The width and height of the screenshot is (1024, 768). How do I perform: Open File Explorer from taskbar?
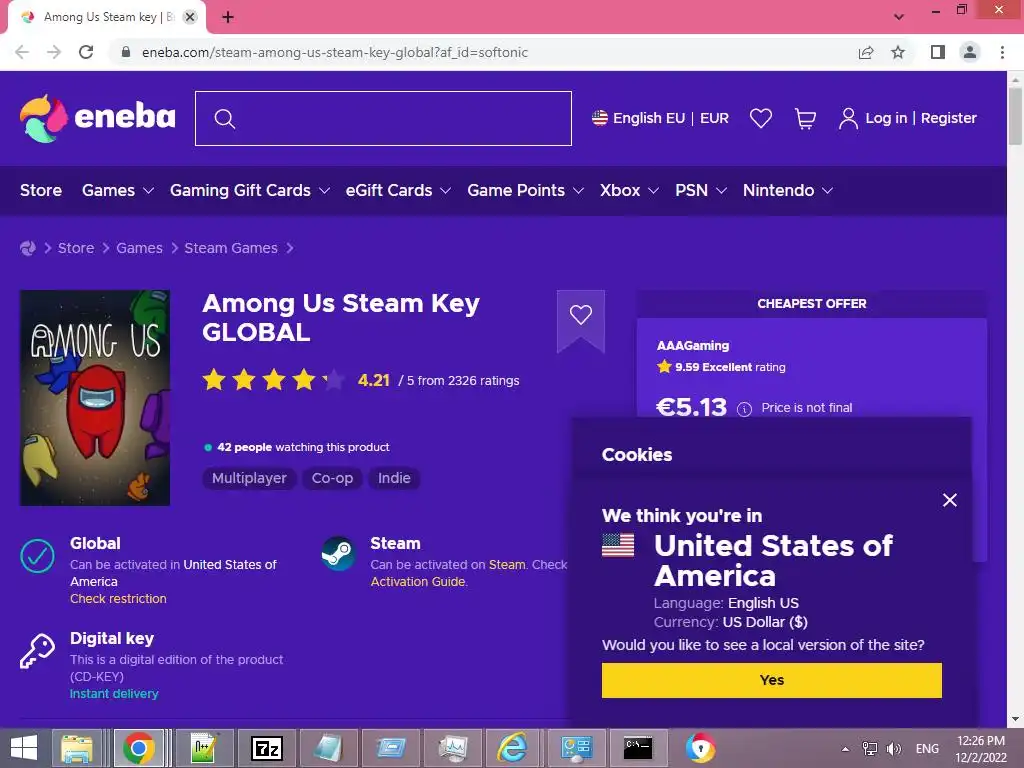77,748
